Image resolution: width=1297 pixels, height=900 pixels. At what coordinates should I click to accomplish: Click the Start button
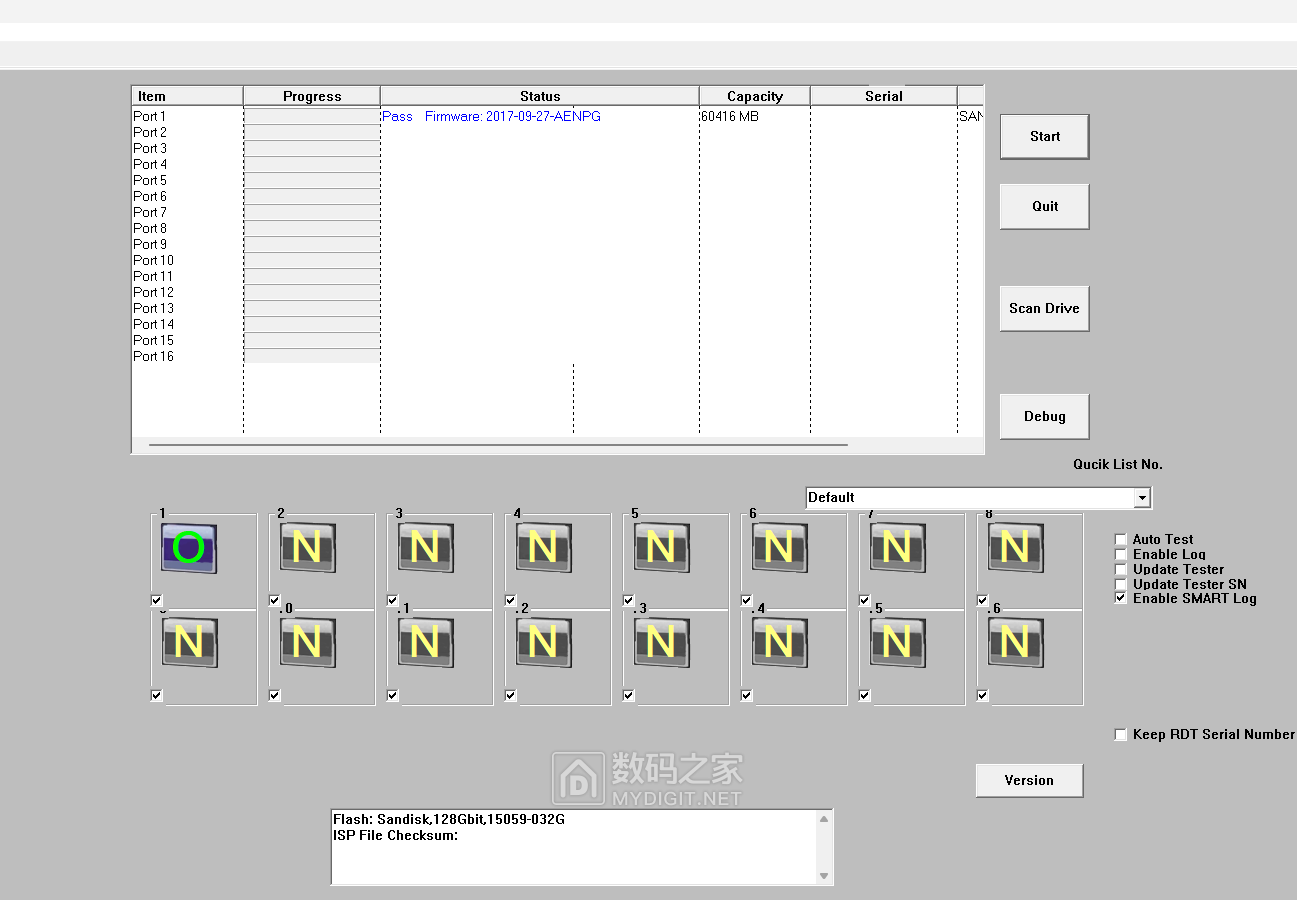coord(1045,137)
